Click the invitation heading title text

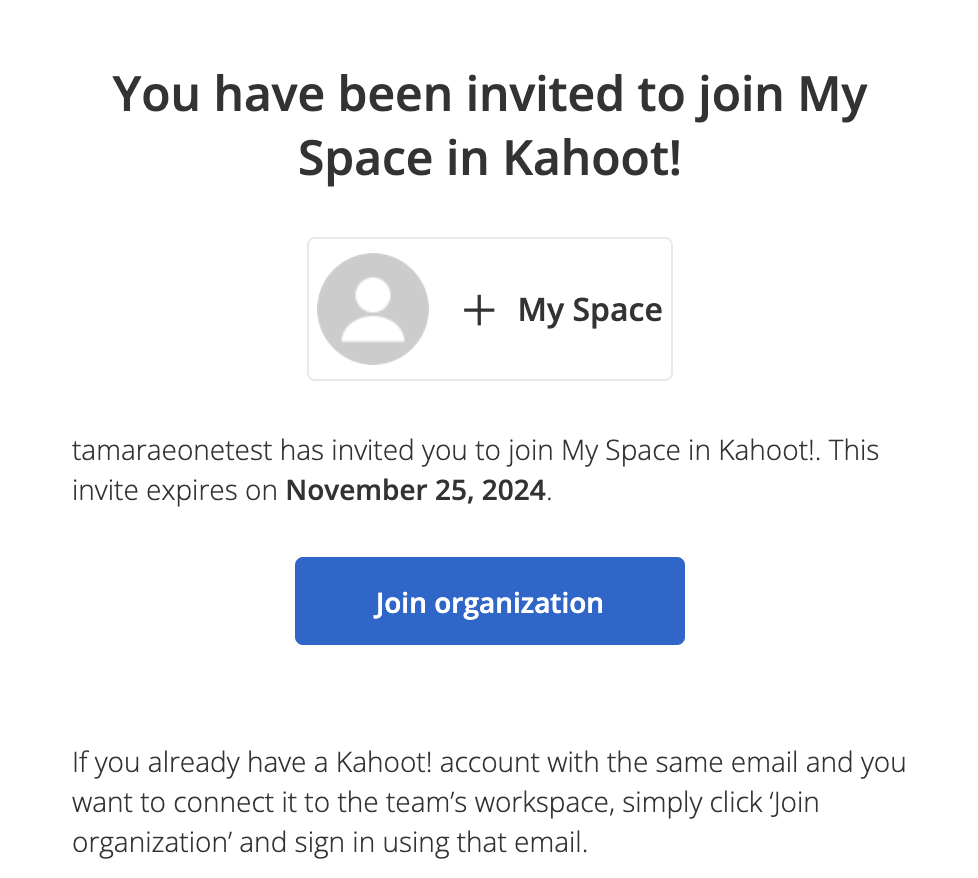point(490,125)
